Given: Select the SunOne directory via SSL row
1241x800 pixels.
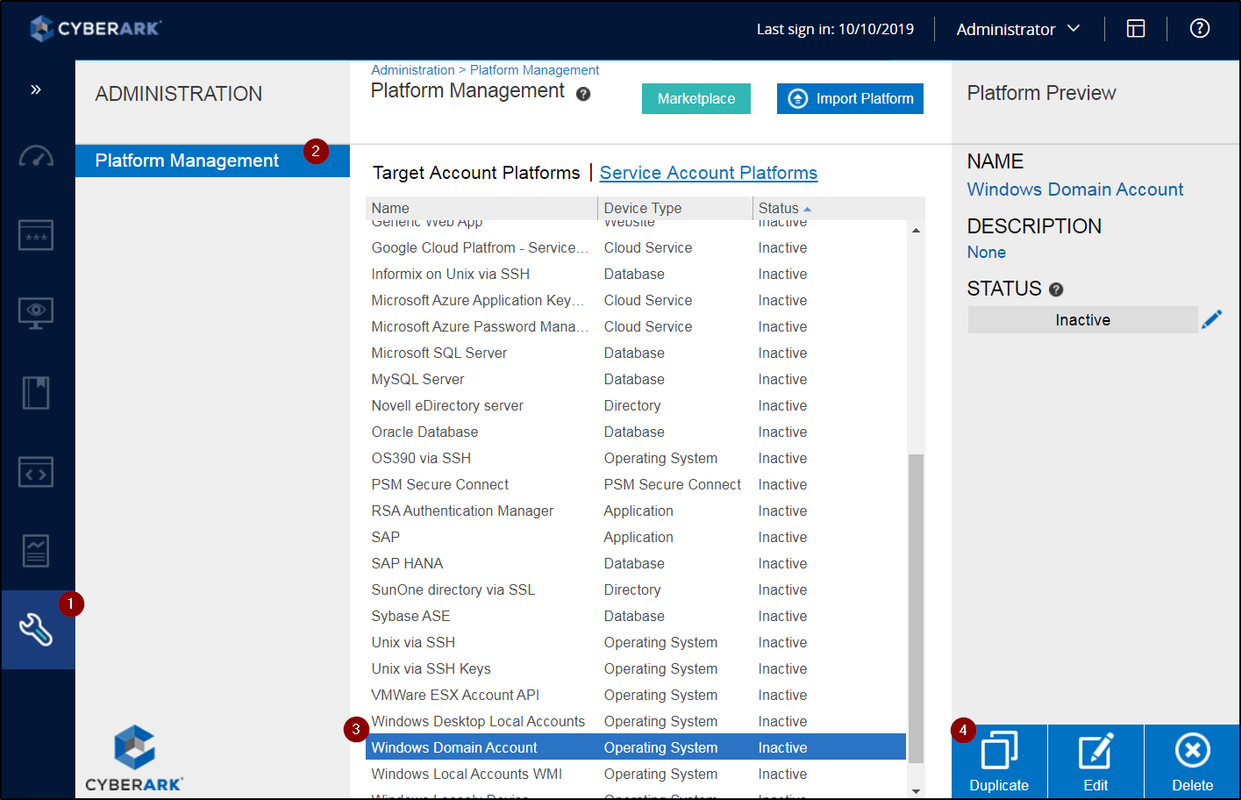Looking at the screenshot, I should [636, 590].
